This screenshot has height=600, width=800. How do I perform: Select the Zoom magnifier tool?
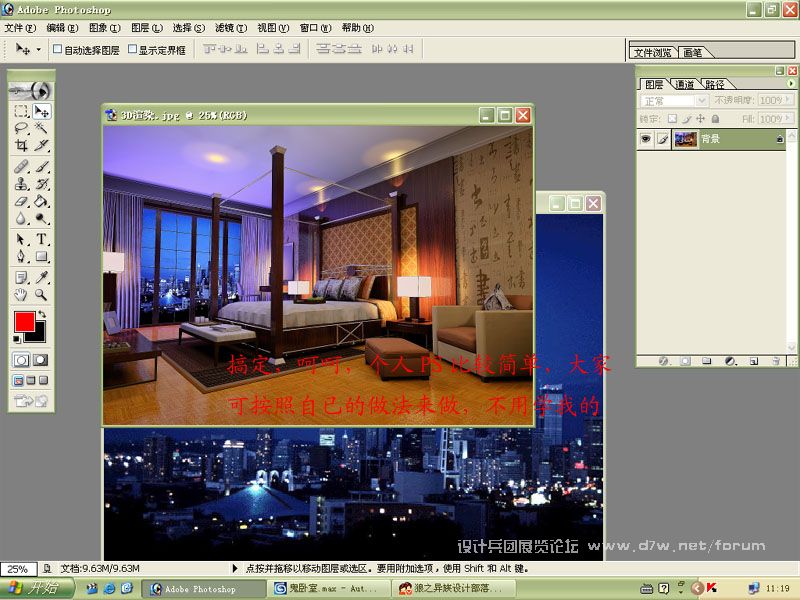(42, 295)
